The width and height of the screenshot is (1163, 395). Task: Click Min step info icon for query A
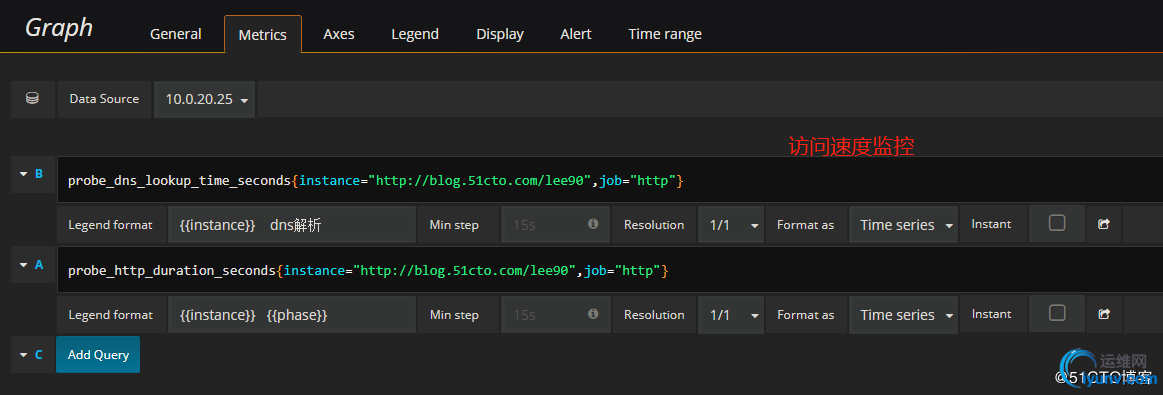click(x=593, y=314)
